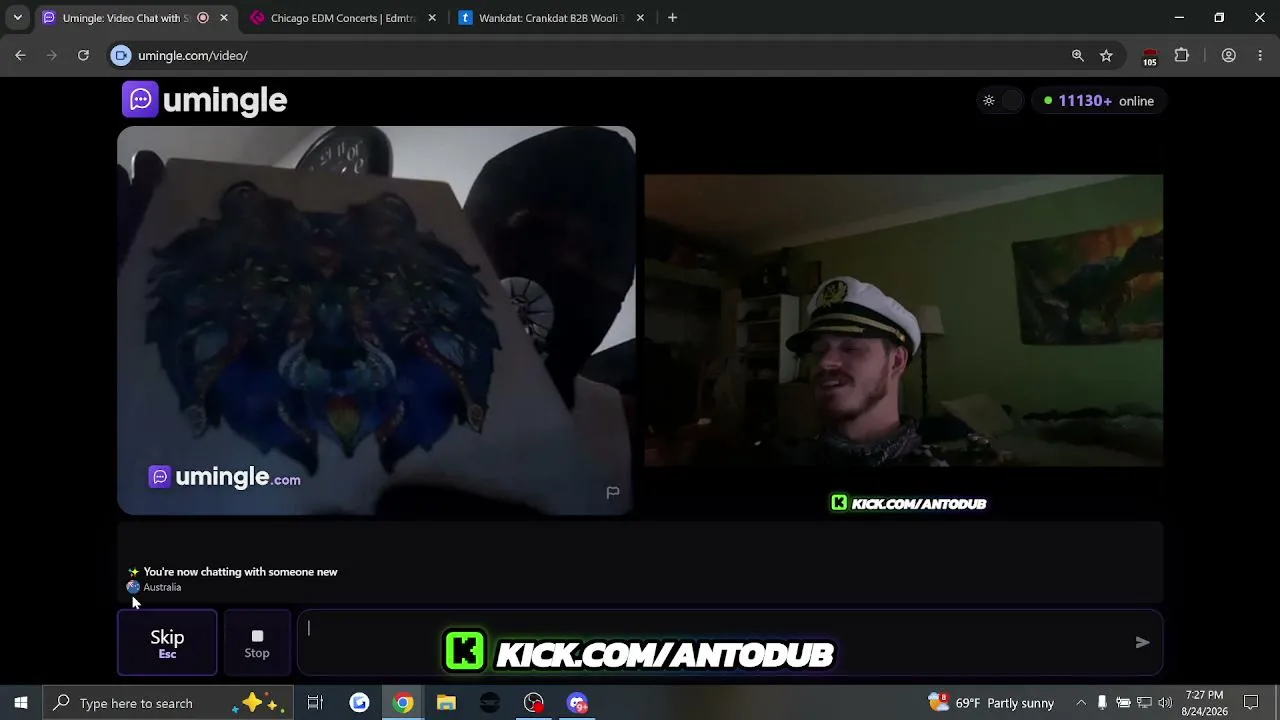The width and height of the screenshot is (1280, 720).
Task: Open the clock showing 7:27 PM
Action: pyautogui.click(x=1205, y=703)
